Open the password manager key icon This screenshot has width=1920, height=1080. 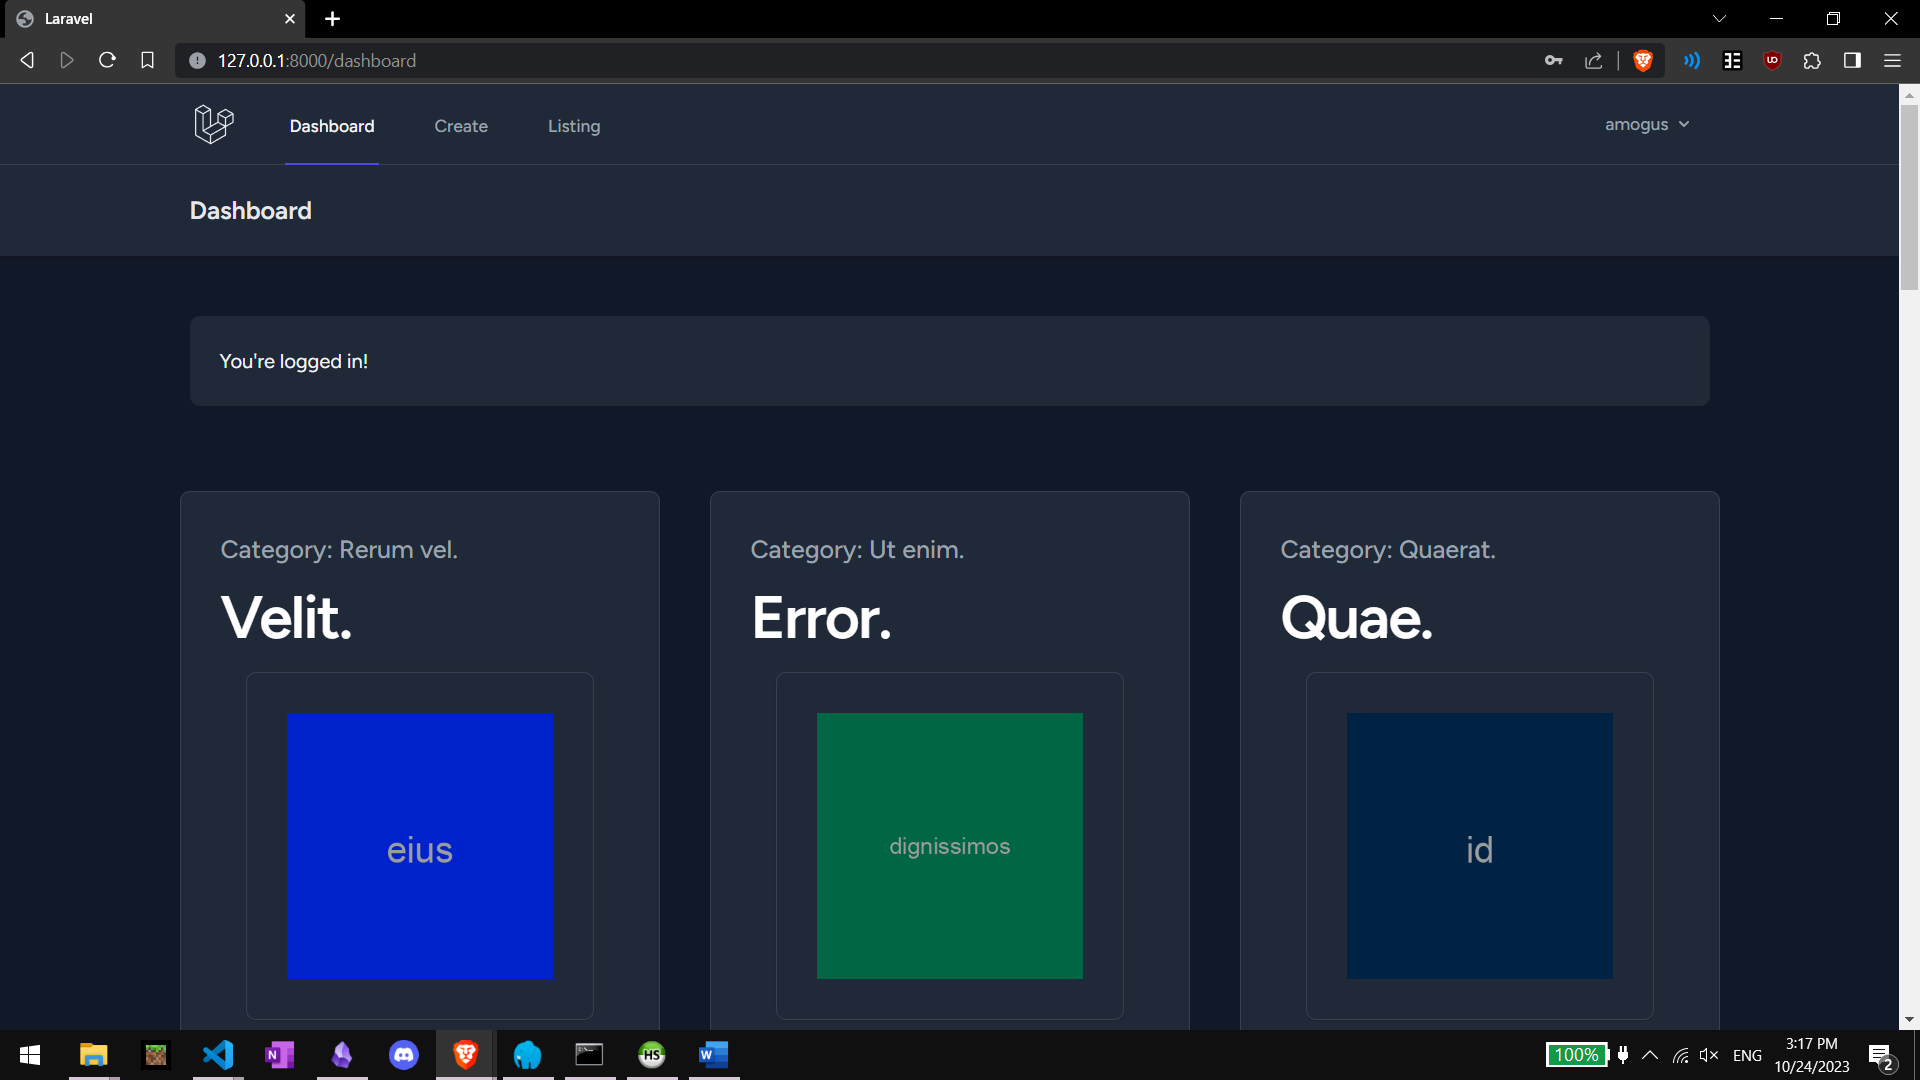(1554, 60)
